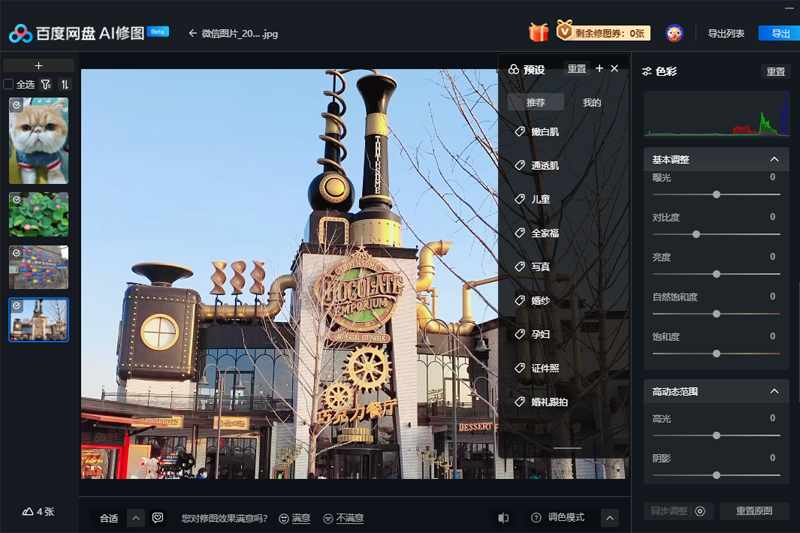Switch to the 我的 presets tab
Viewport: 800px width, 533px height.
(x=592, y=102)
